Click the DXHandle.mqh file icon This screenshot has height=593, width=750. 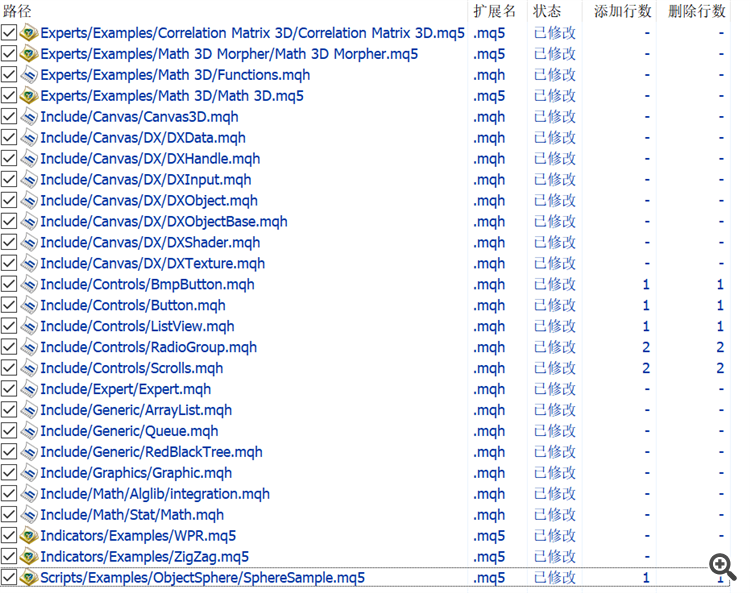point(29,159)
